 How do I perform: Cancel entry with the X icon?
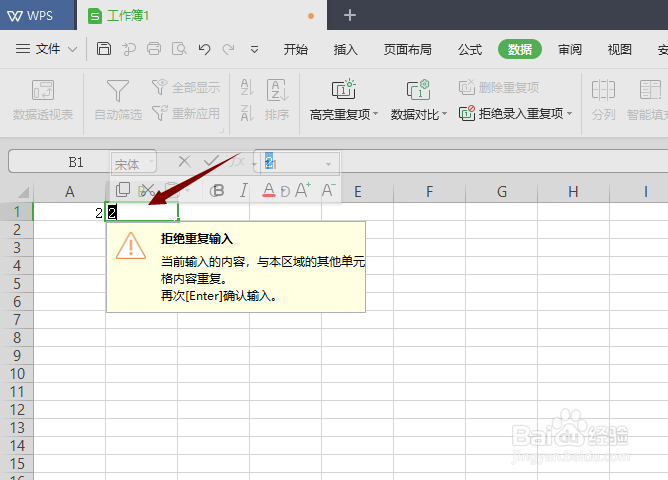point(184,161)
